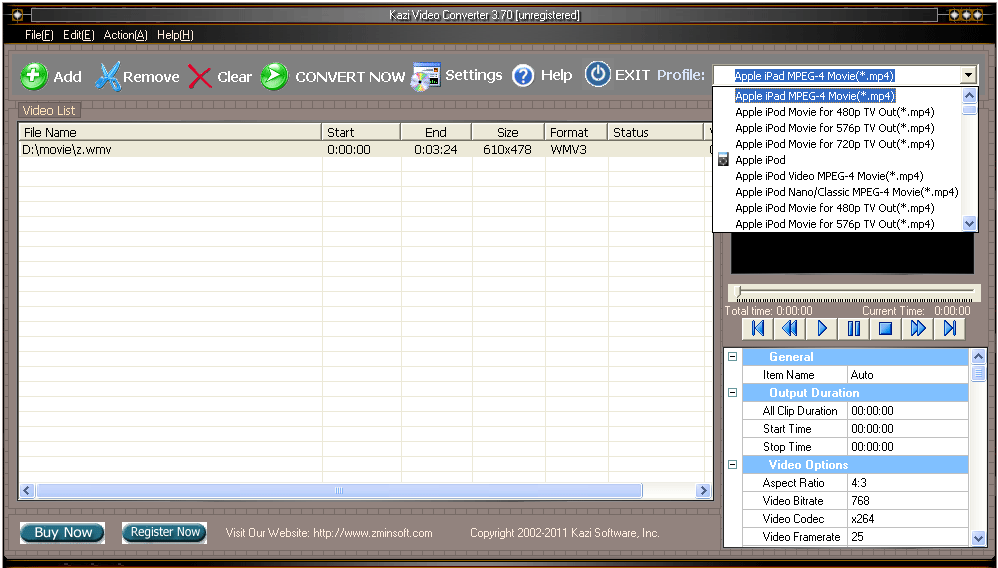Select the Video List tab
The height and width of the screenshot is (568, 998).
[x=49, y=110]
